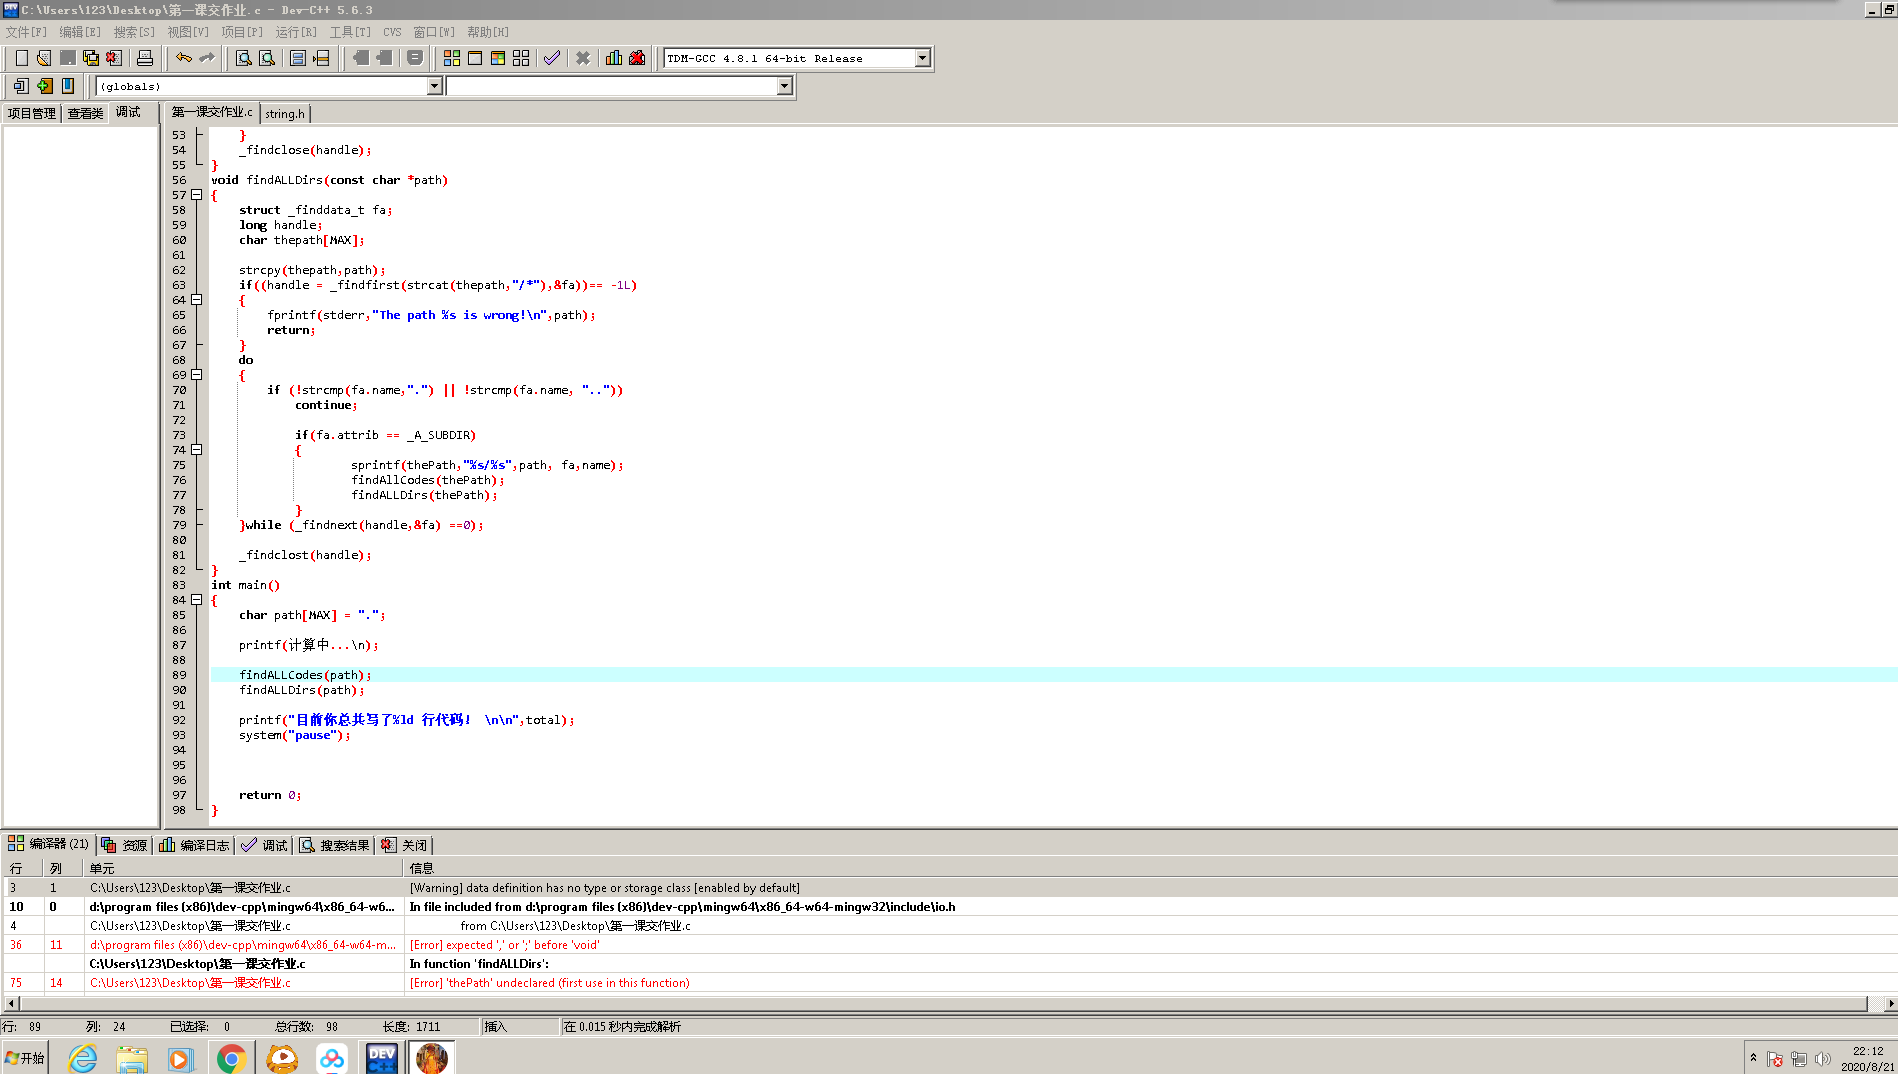
Task: Open the 调试 bottom tab
Action: (x=265, y=845)
